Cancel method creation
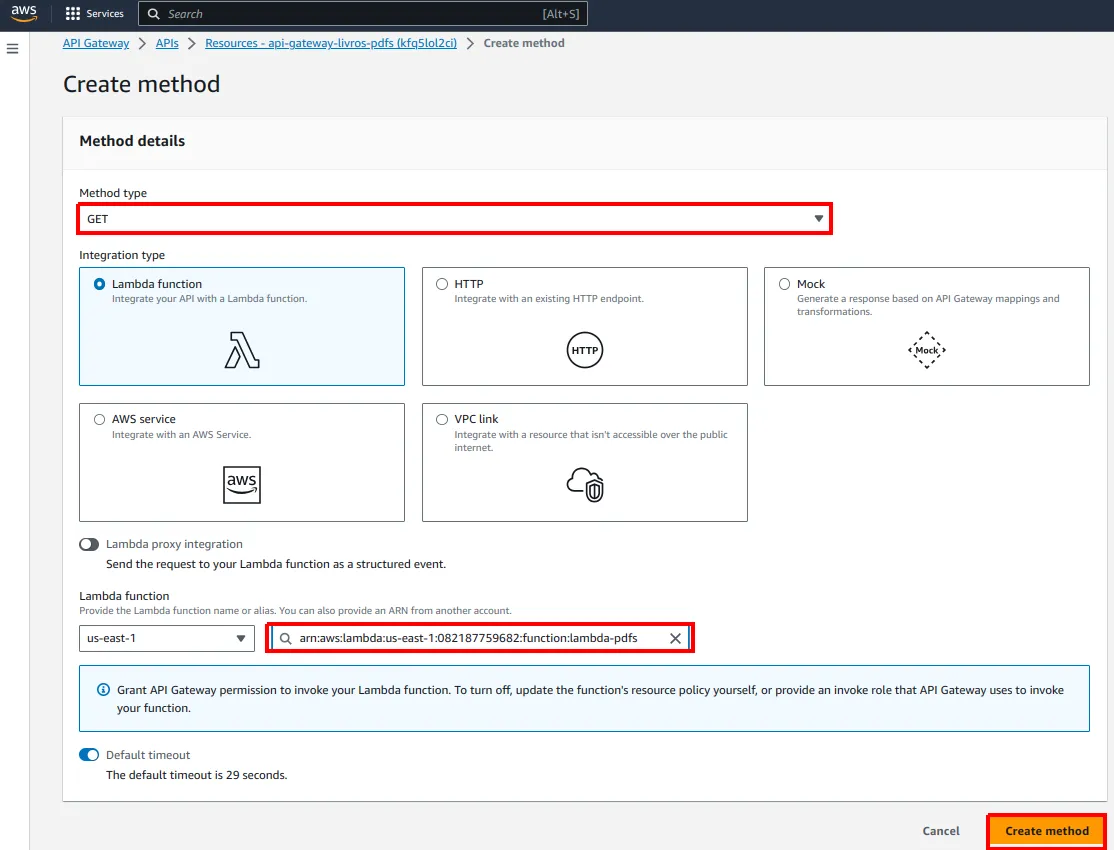This screenshot has width=1114, height=850. point(941,831)
